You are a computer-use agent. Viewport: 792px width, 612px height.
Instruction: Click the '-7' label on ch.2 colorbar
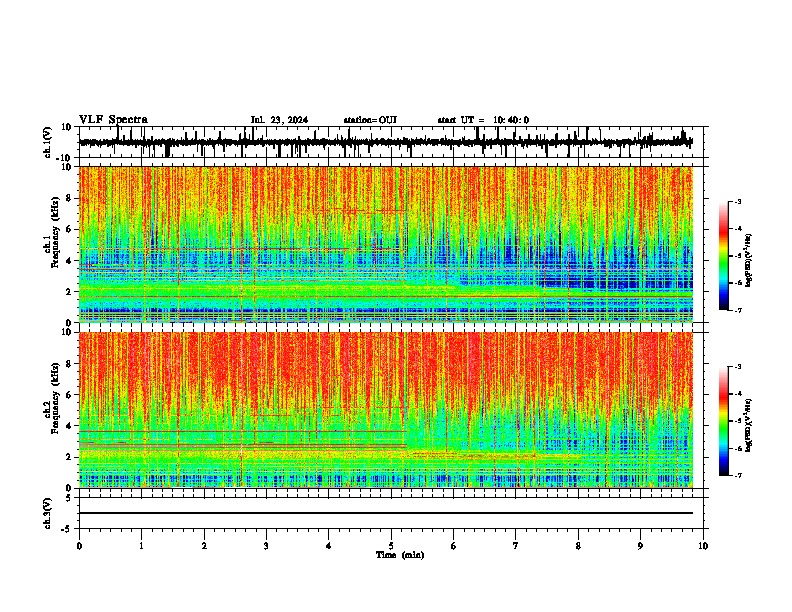[x=738, y=475]
